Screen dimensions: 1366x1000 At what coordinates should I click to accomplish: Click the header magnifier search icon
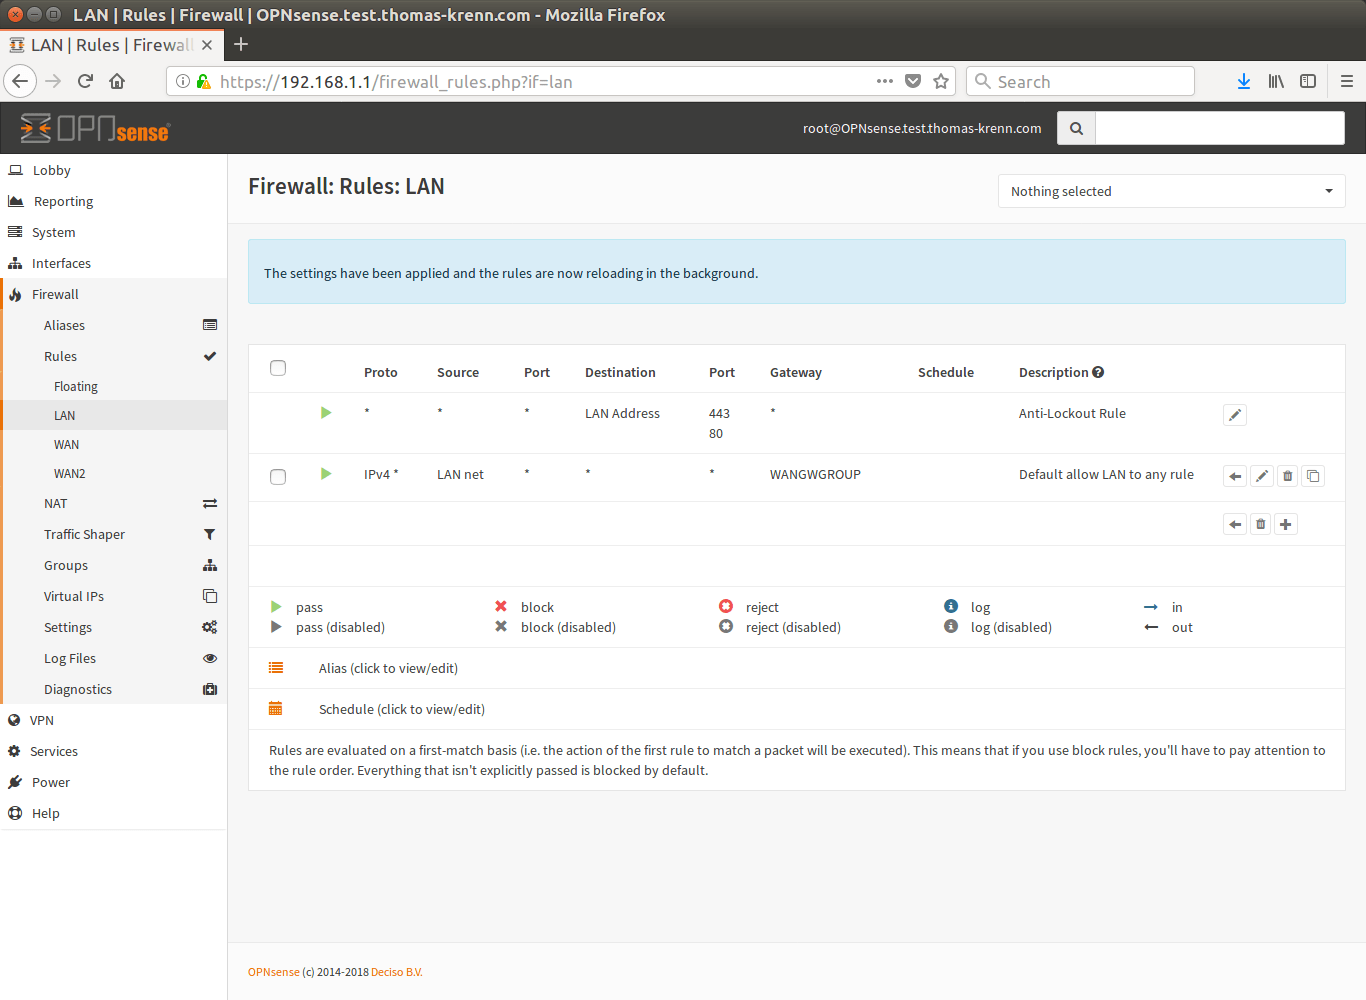[x=1076, y=128]
